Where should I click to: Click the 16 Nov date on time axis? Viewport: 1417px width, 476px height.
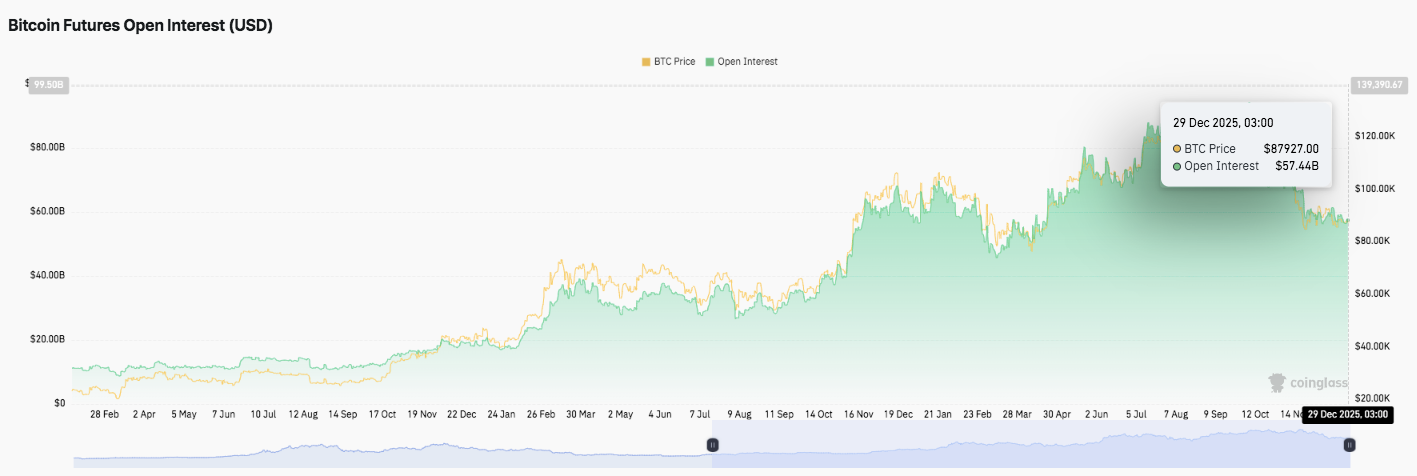tap(859, 413)
